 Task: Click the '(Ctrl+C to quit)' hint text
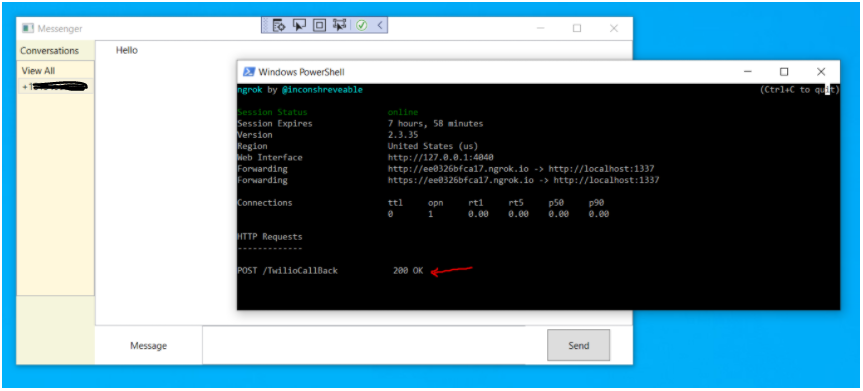pos(800,90)
